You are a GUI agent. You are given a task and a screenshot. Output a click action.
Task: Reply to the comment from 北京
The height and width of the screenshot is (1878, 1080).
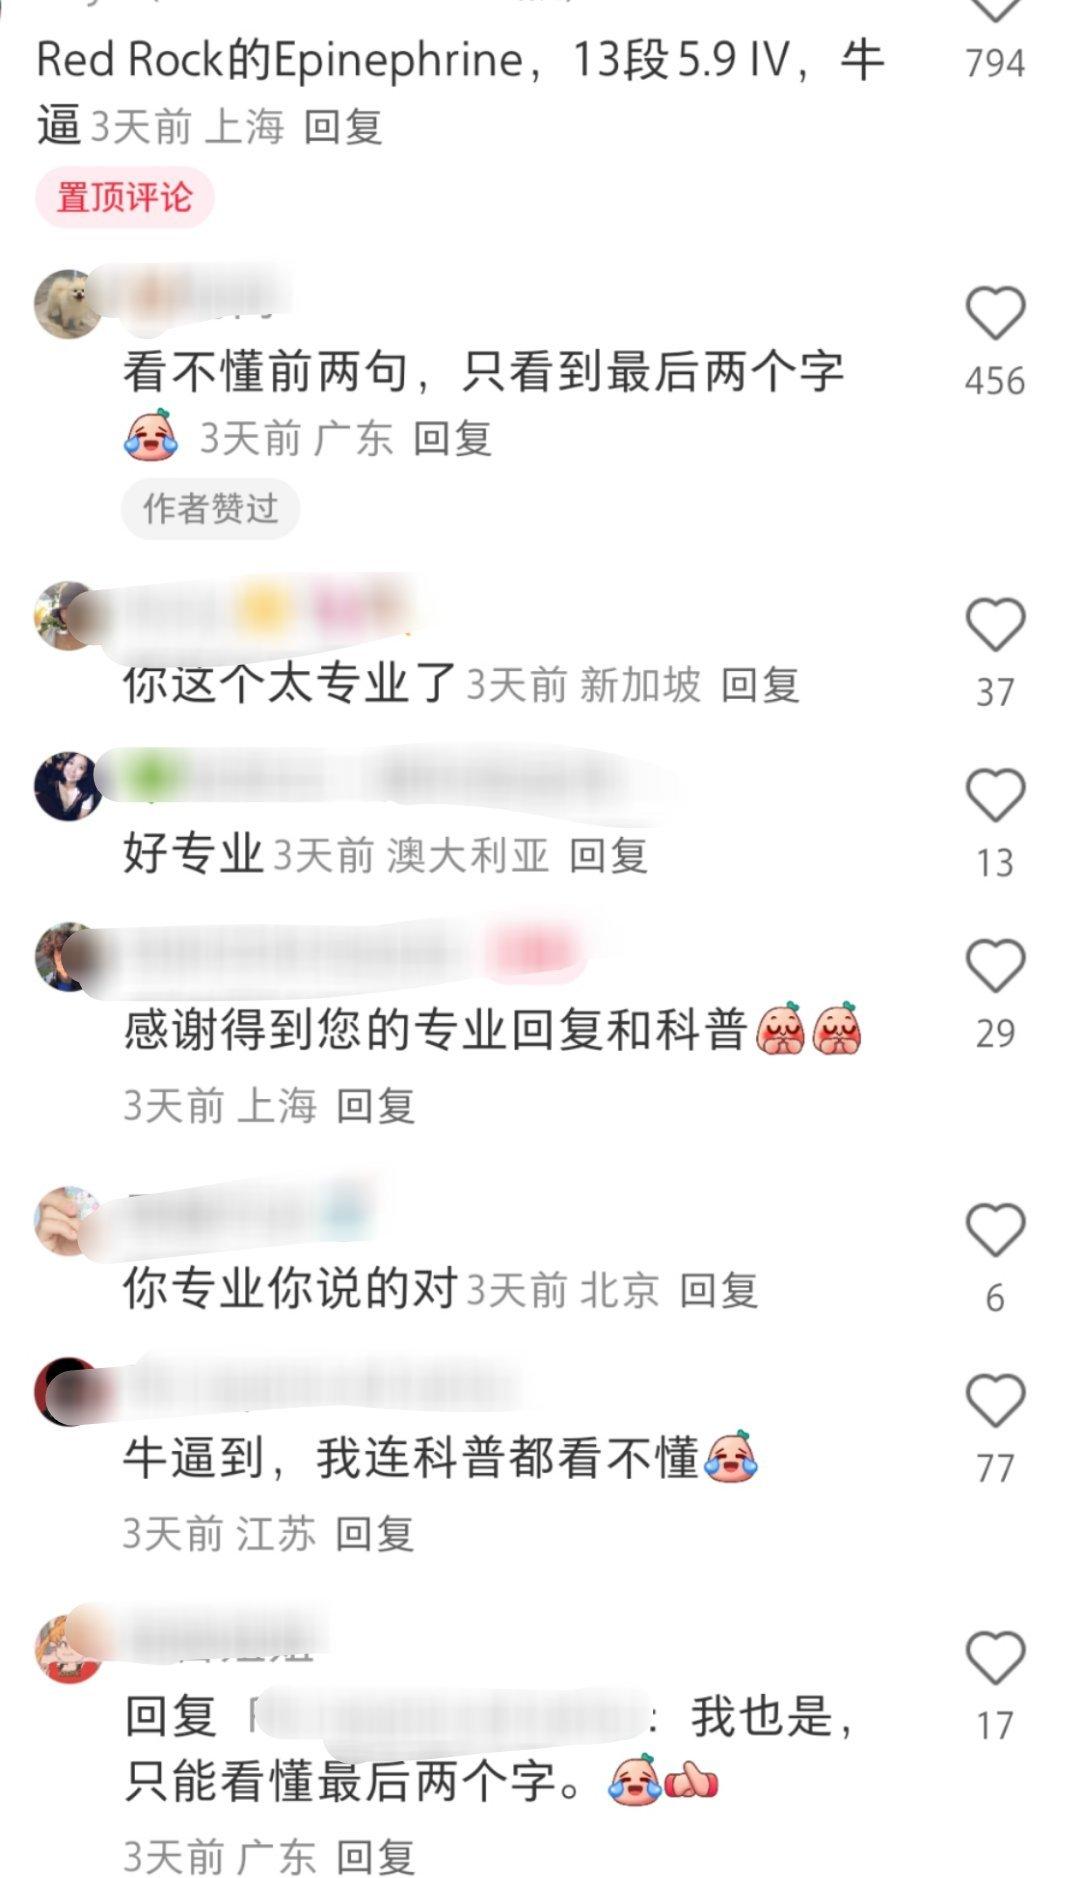pyautogui.click(x=718, y=1290)
